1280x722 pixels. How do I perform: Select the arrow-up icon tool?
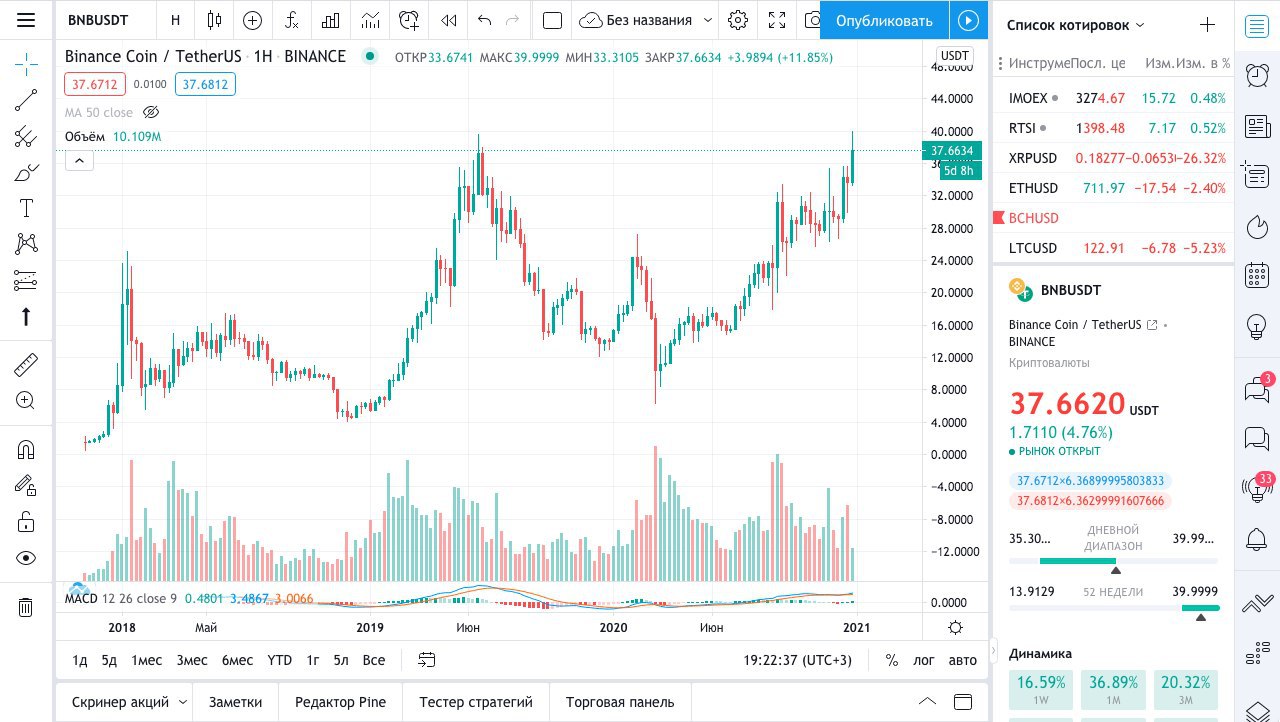(x=26, y=316)
